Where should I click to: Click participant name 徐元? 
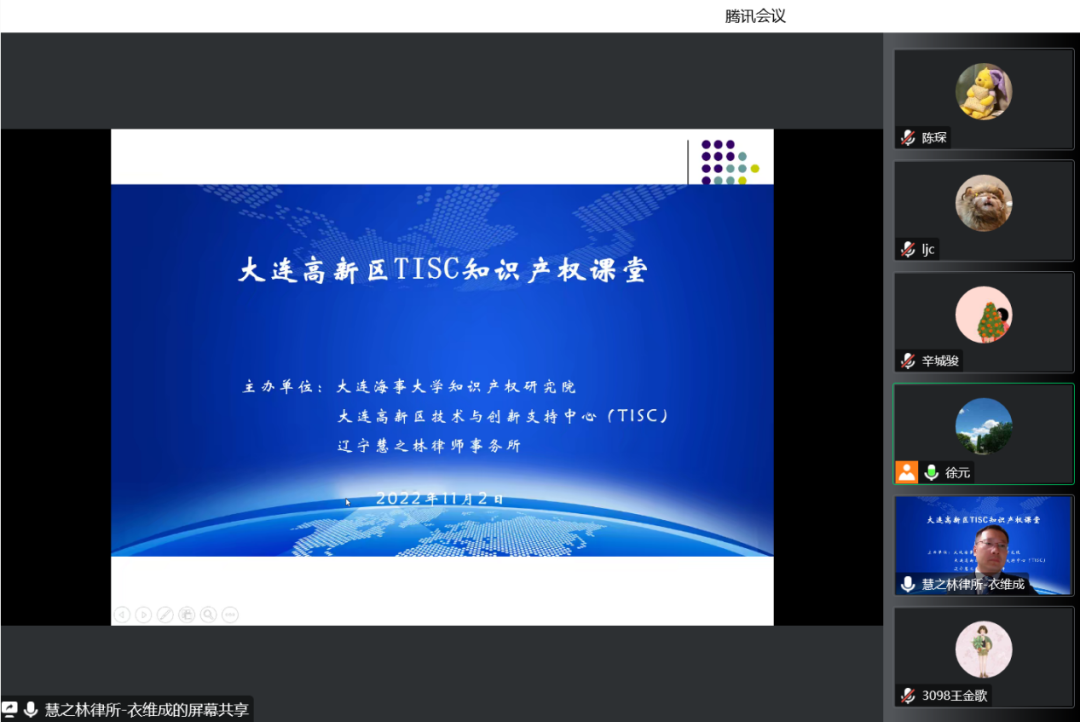point(957,473)
